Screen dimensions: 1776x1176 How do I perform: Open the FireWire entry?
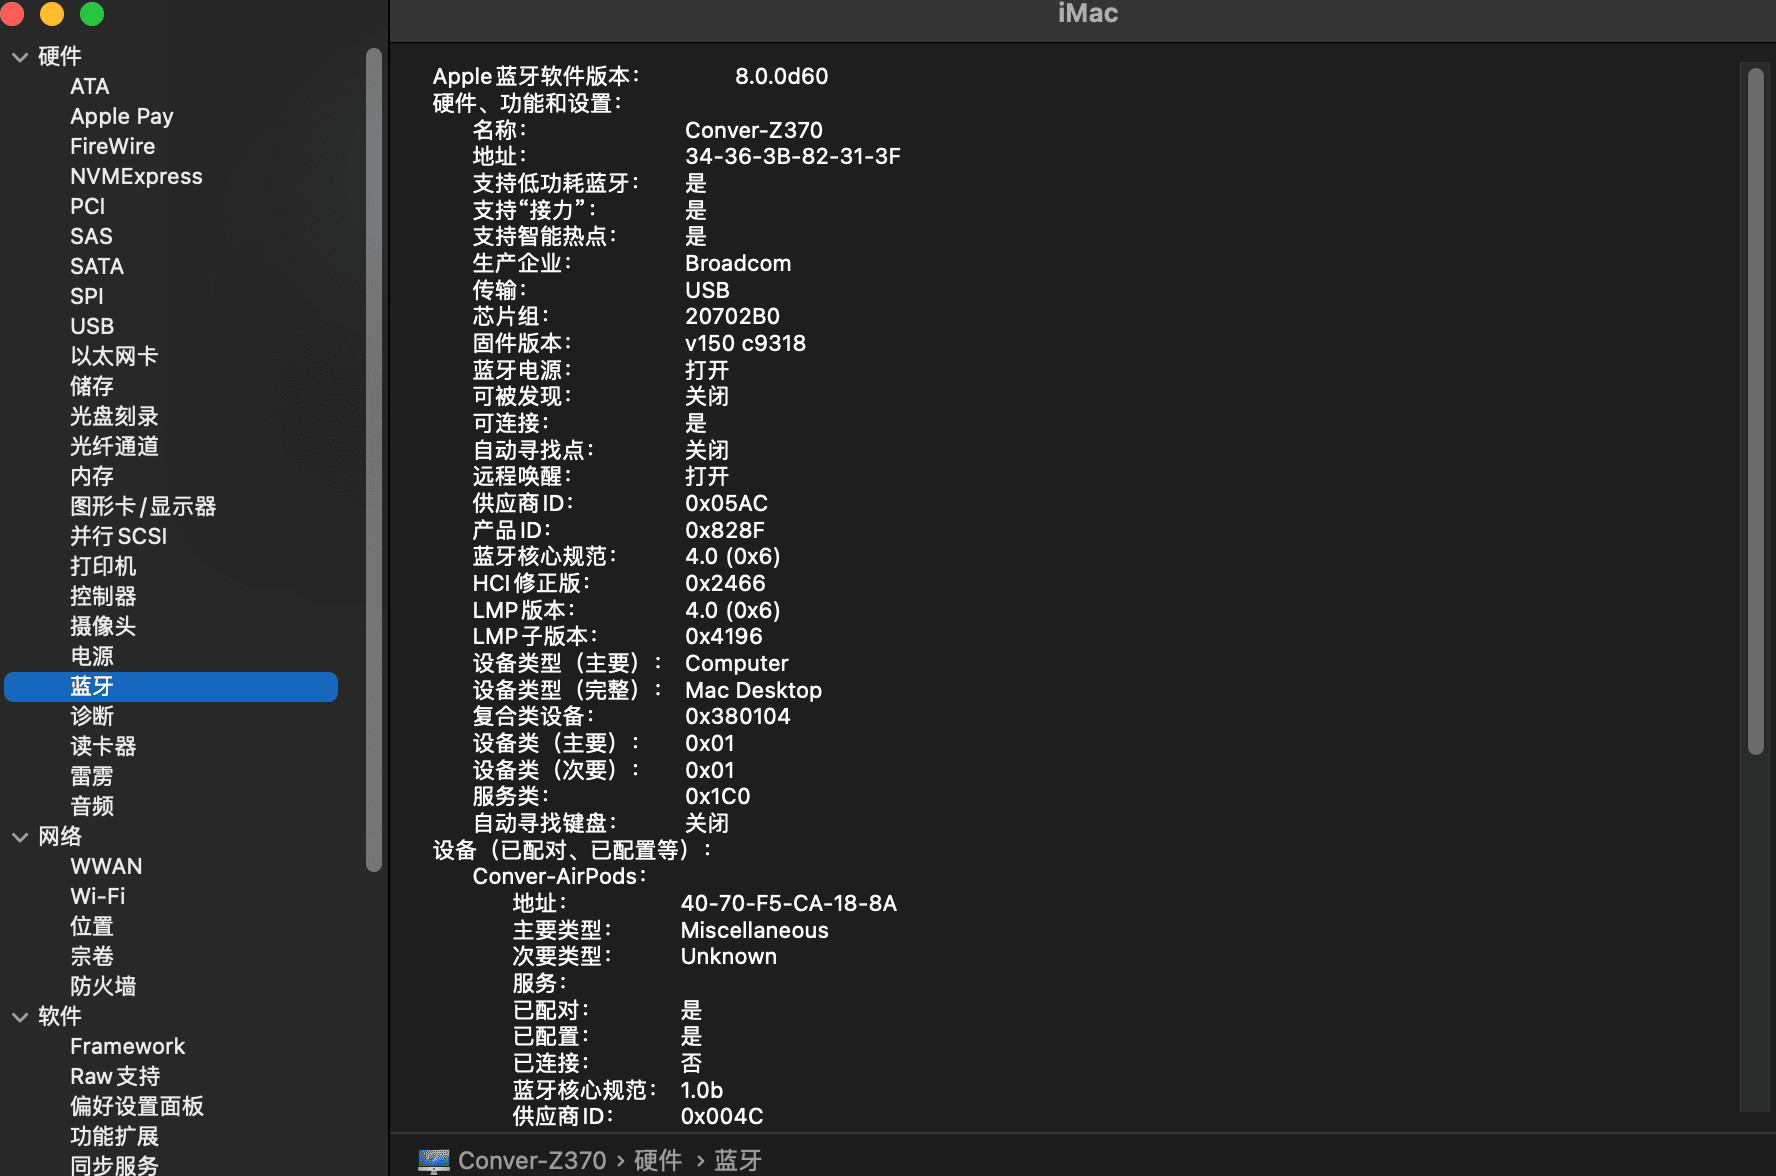point(113,147)
